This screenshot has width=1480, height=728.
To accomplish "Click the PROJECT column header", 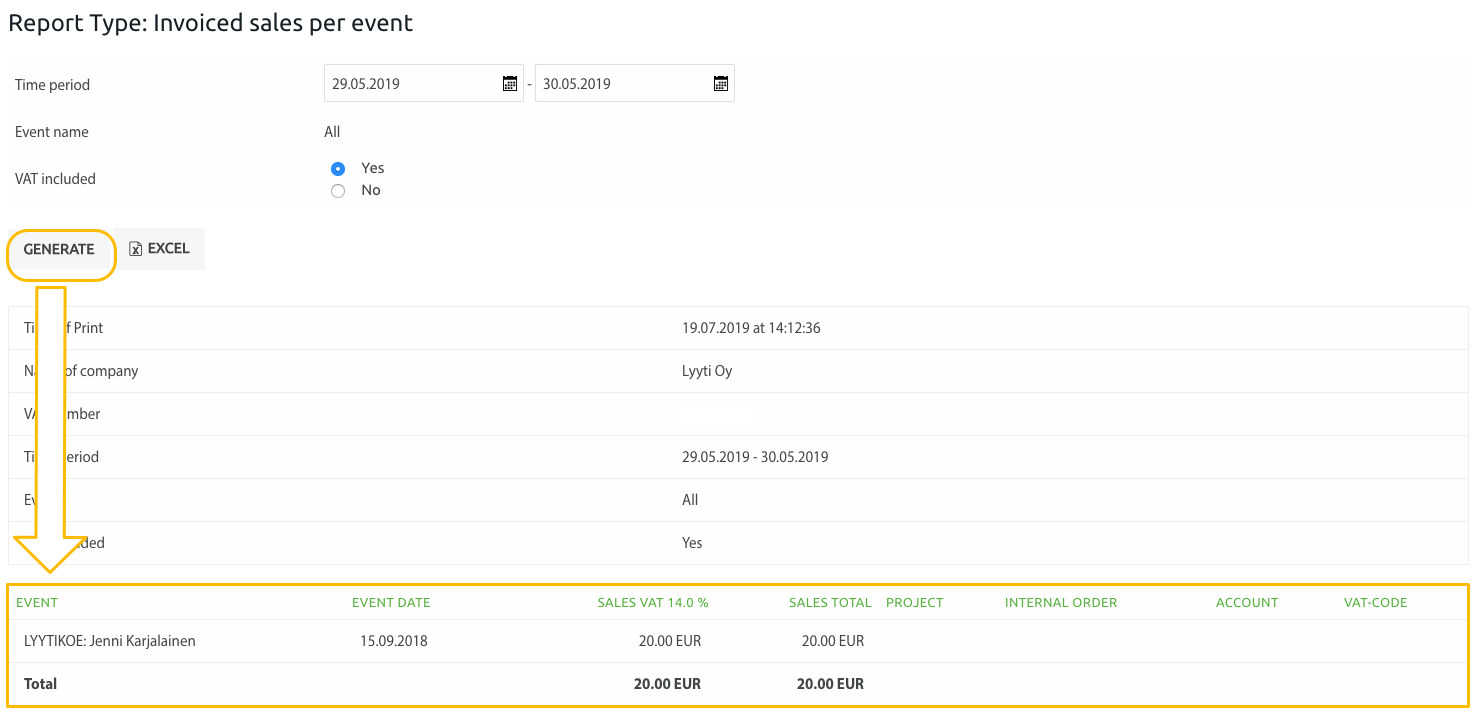I will click(915, 602).
